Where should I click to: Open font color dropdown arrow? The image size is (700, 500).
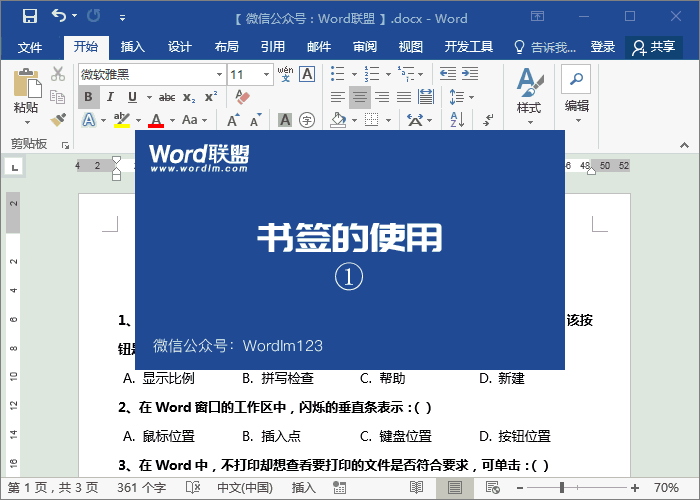(x=172, y=120)
